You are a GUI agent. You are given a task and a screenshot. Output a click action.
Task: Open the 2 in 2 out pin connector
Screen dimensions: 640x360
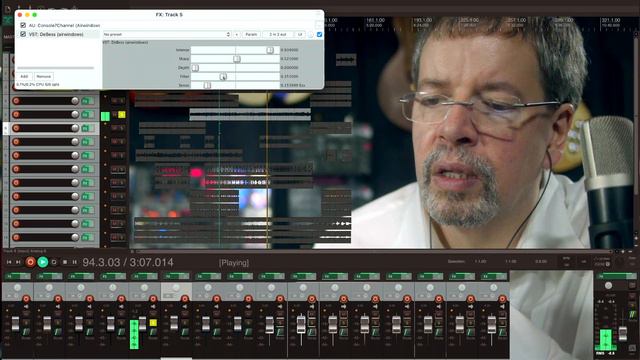[x=278, y=35]
